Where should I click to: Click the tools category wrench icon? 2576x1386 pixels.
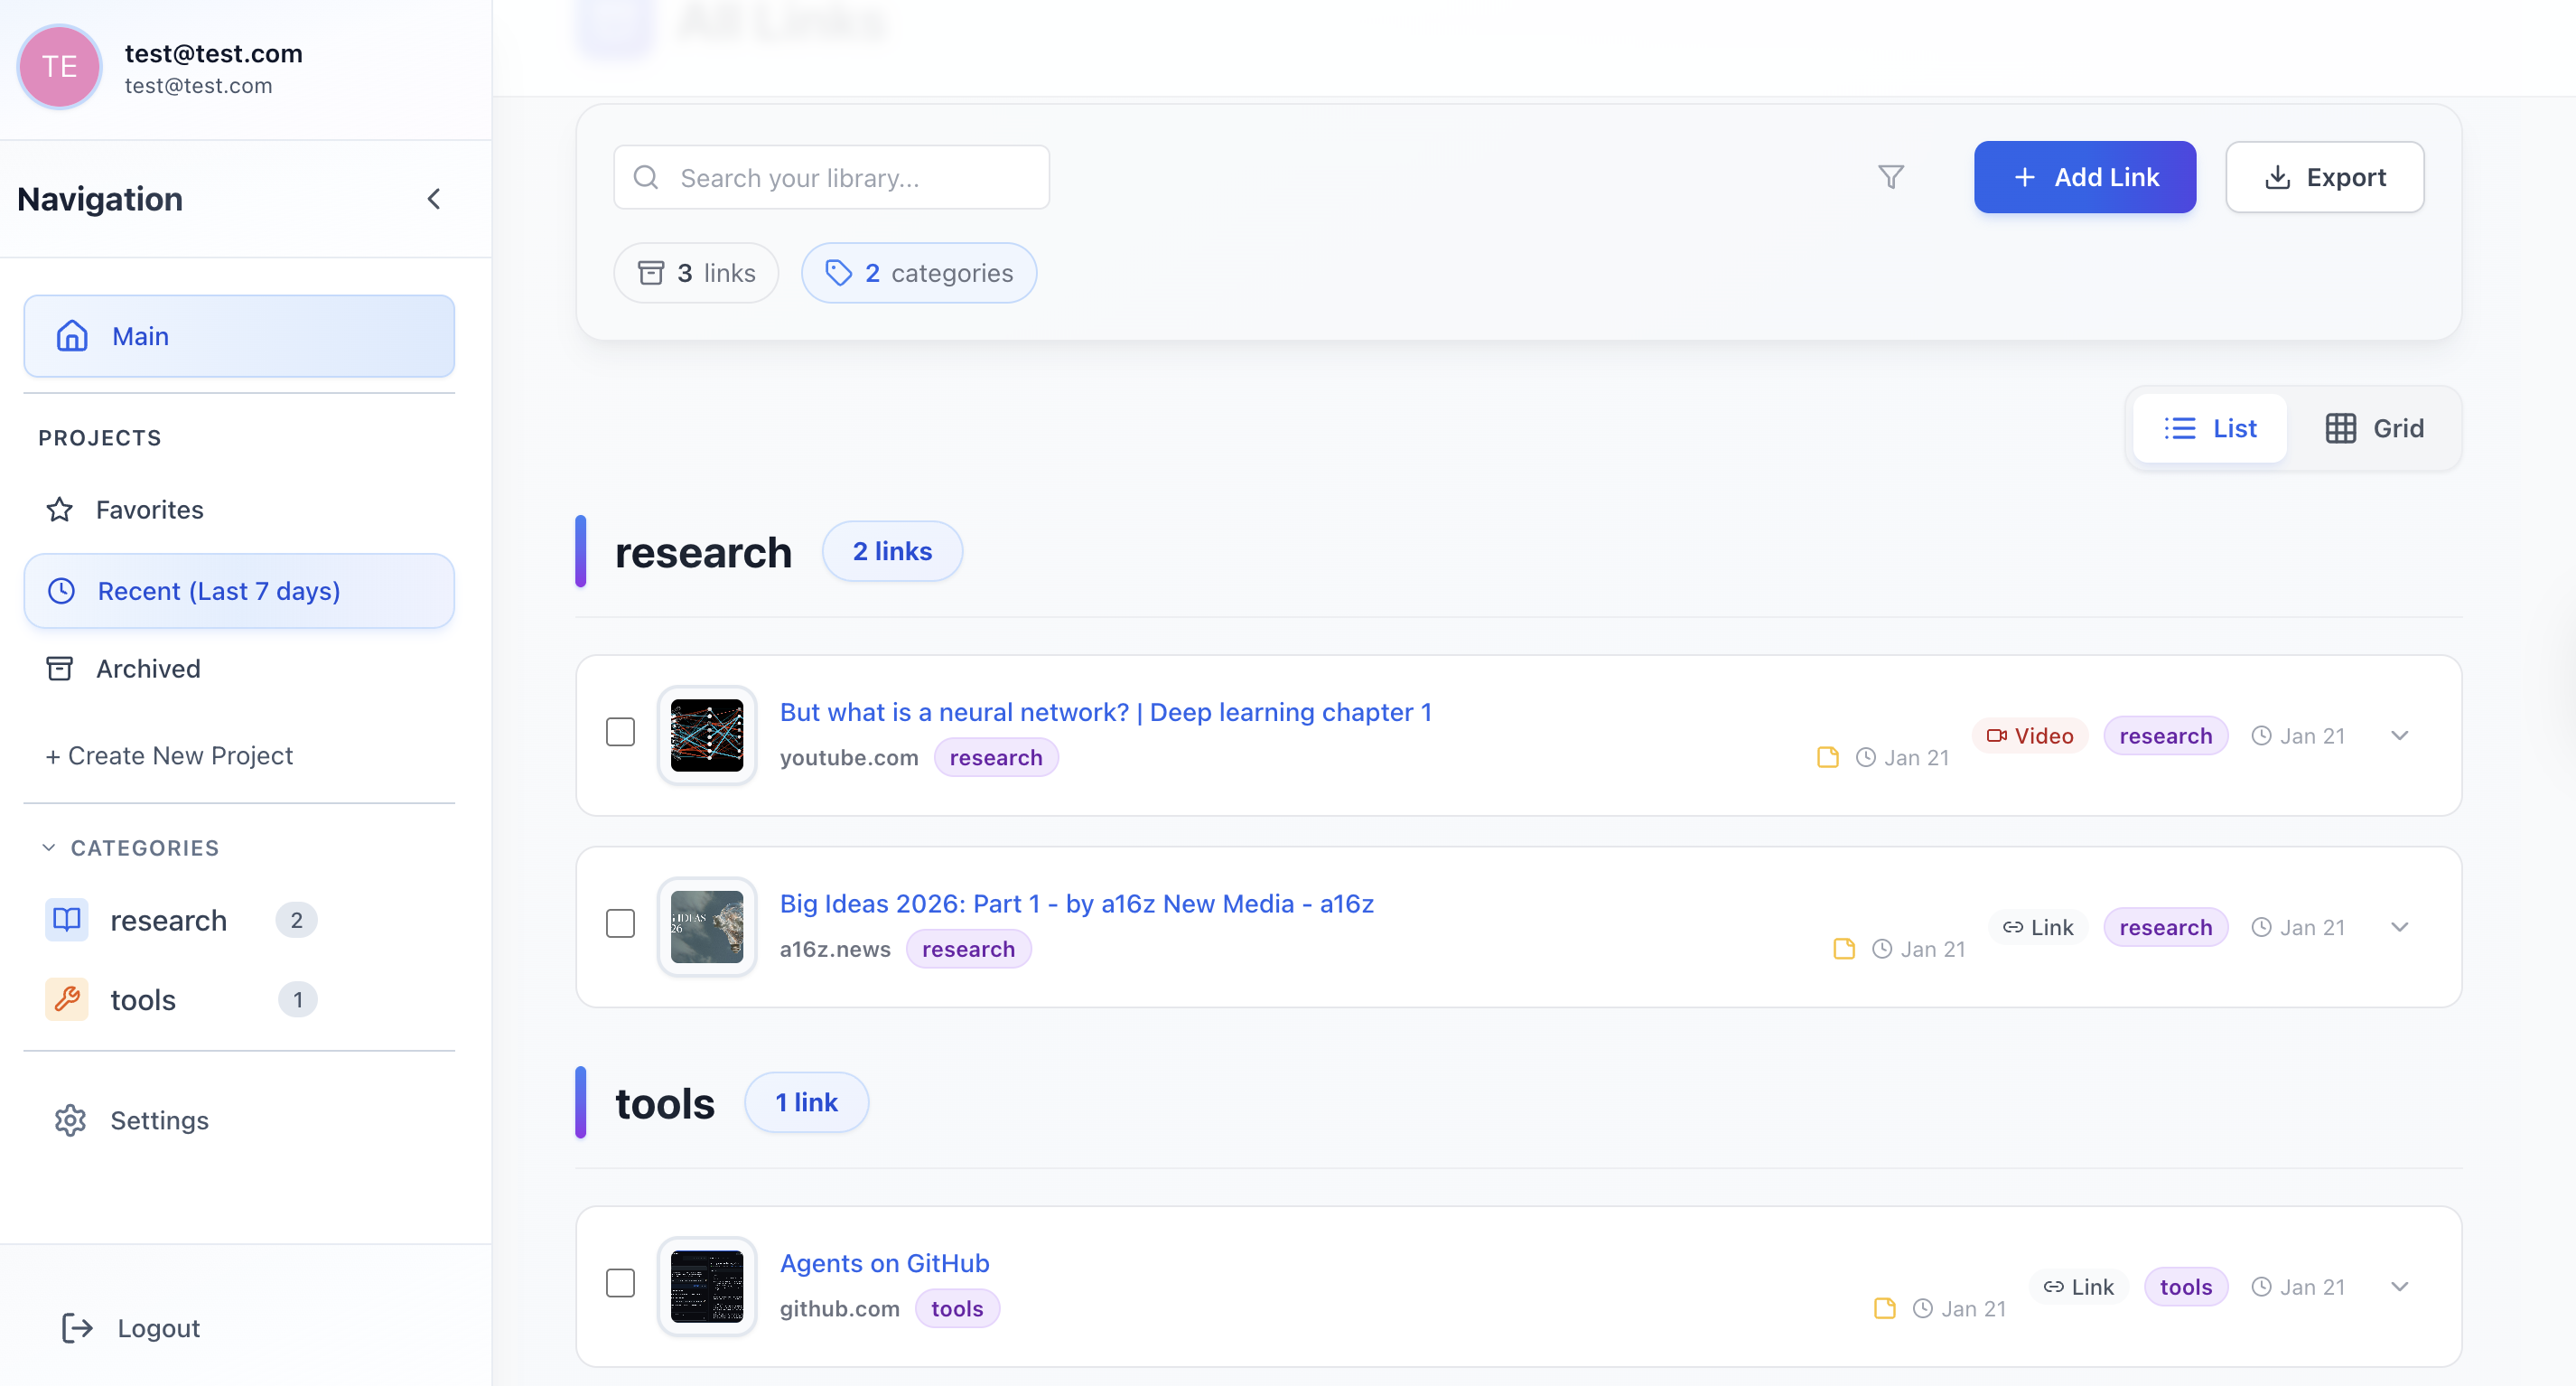coord(67,999)
